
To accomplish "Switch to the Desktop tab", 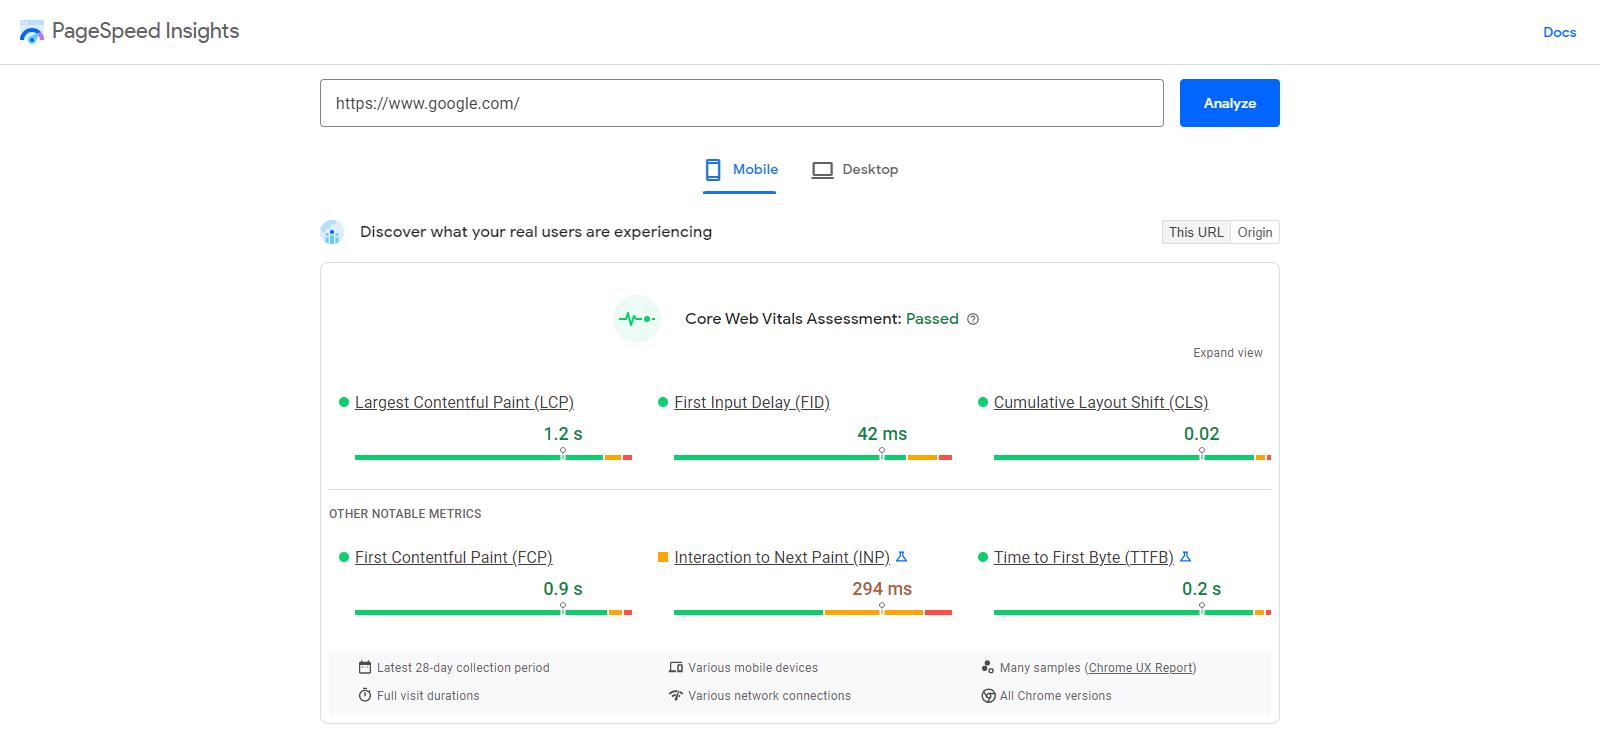I will [855, 170].
